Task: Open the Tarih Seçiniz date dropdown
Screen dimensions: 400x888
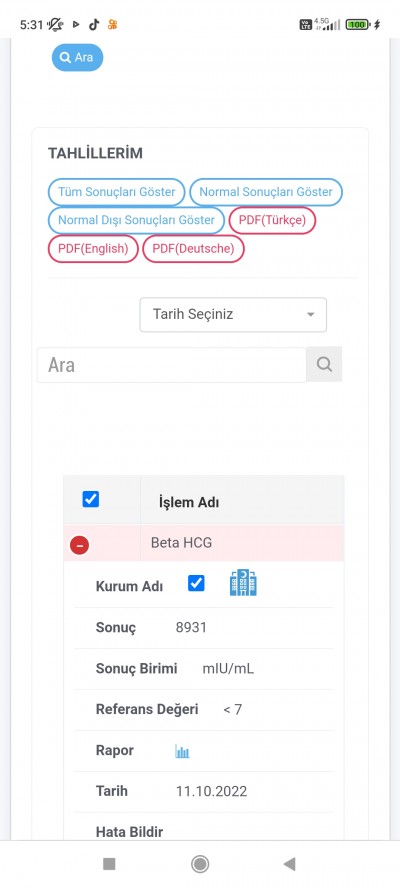Action: [x=233, y=314]
